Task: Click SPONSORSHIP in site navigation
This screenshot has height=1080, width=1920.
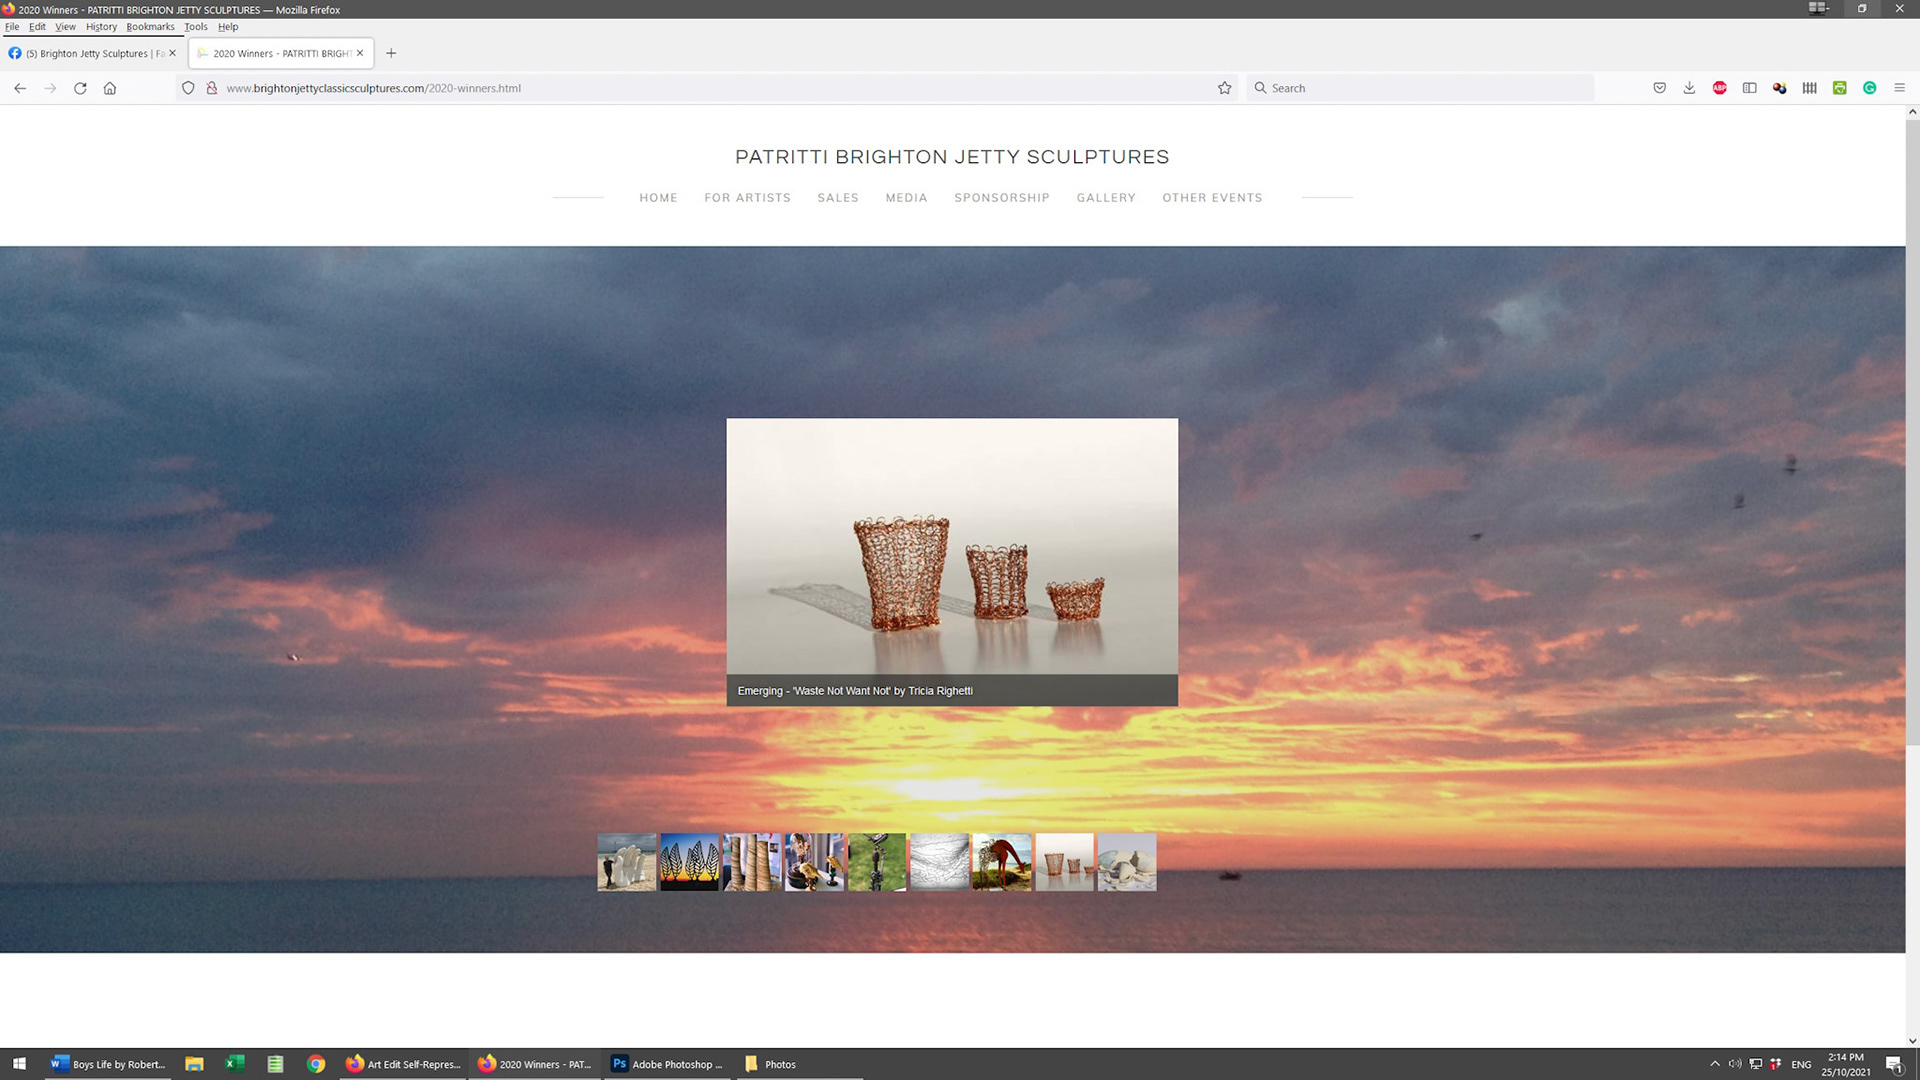Action: [1001, 198]
